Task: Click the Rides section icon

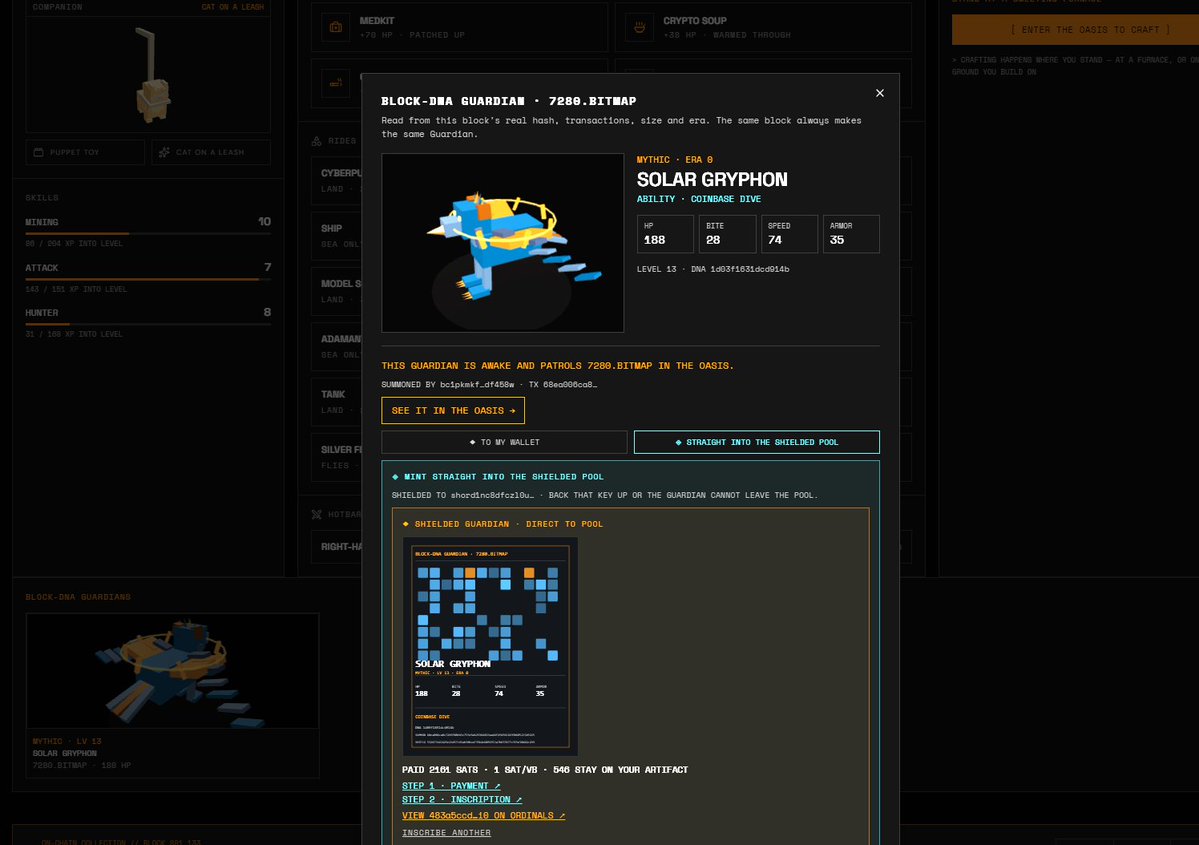Action: pyautogui.click(x=317, y=141)
